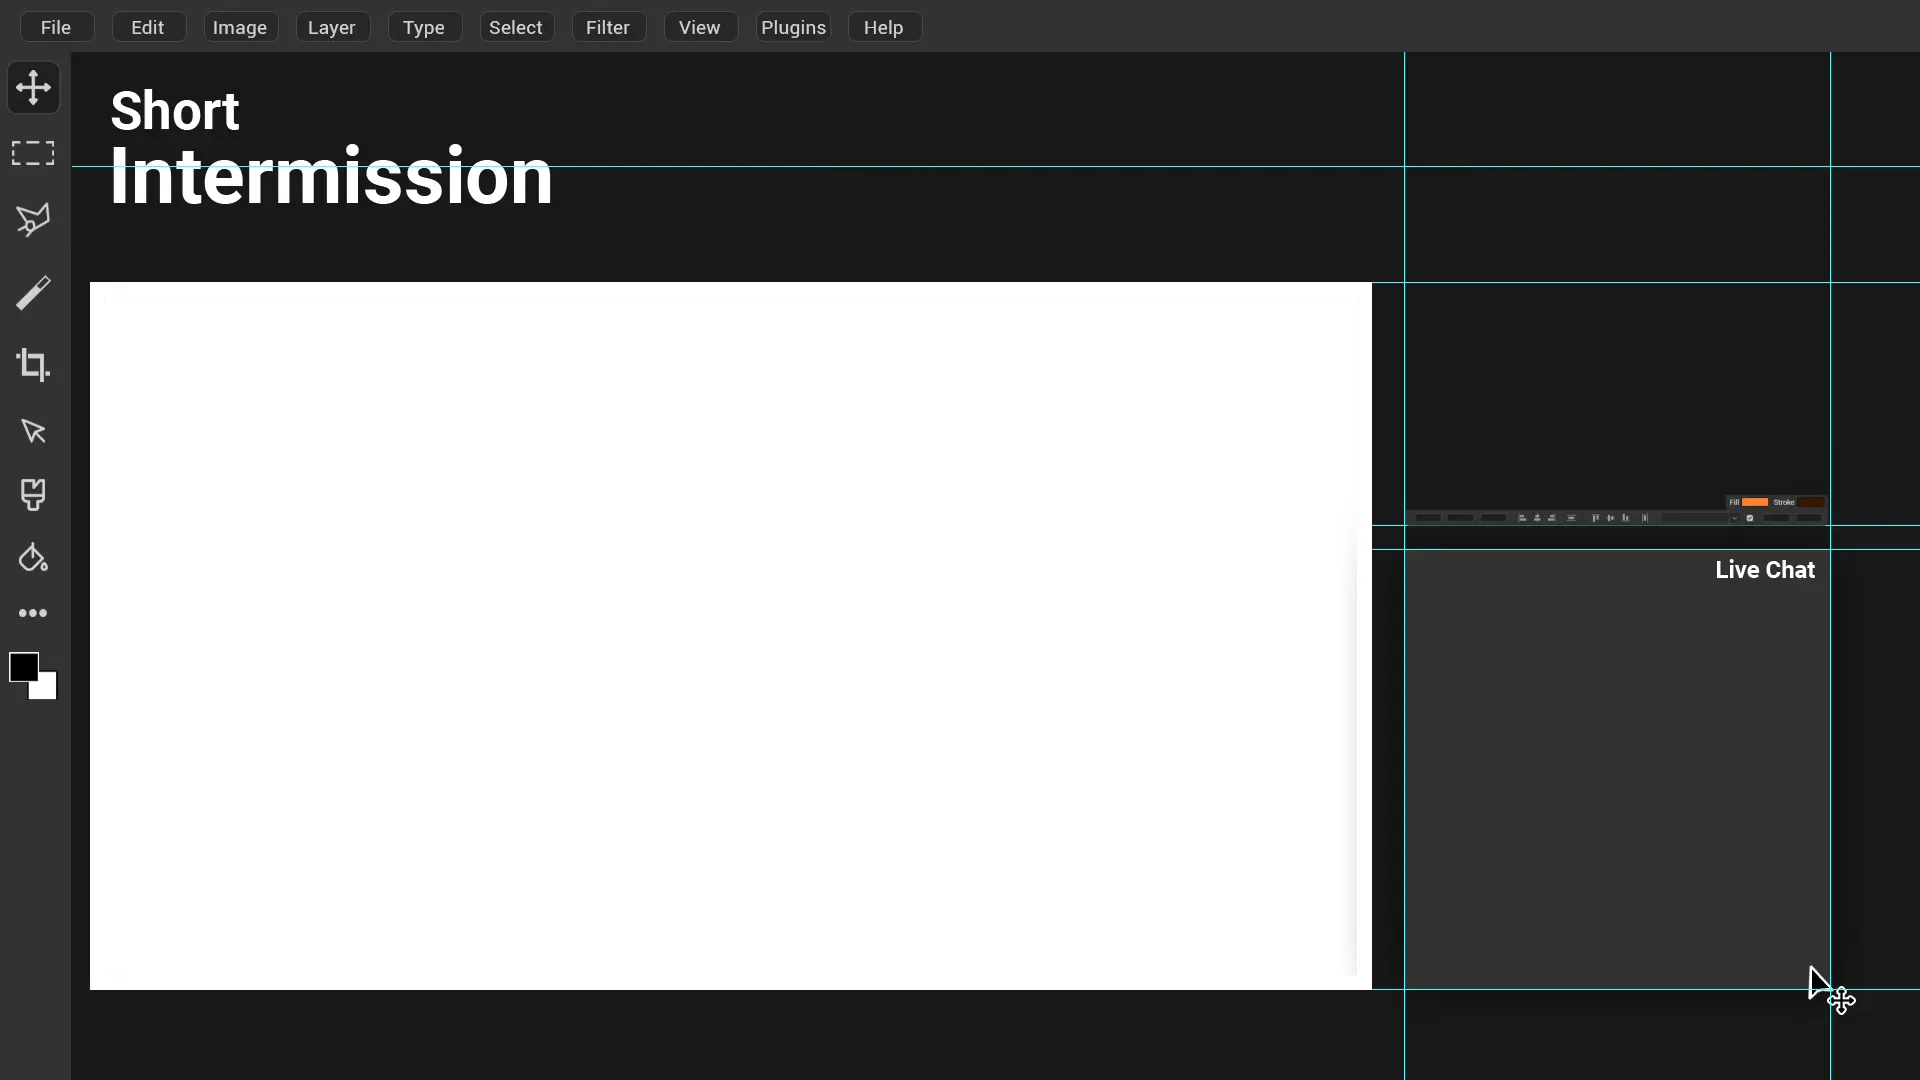Click the orange Fill color swatch
1920x1080 pixels.
[1755, 502]
